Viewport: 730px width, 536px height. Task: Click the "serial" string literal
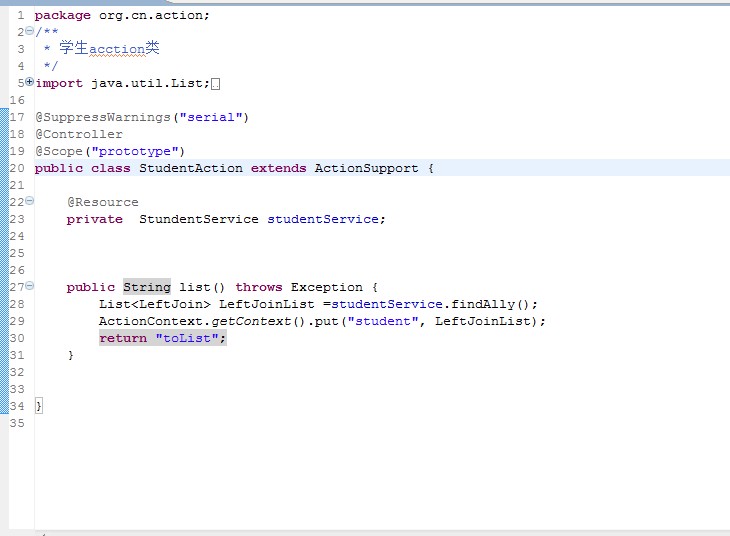pos(211,117)
